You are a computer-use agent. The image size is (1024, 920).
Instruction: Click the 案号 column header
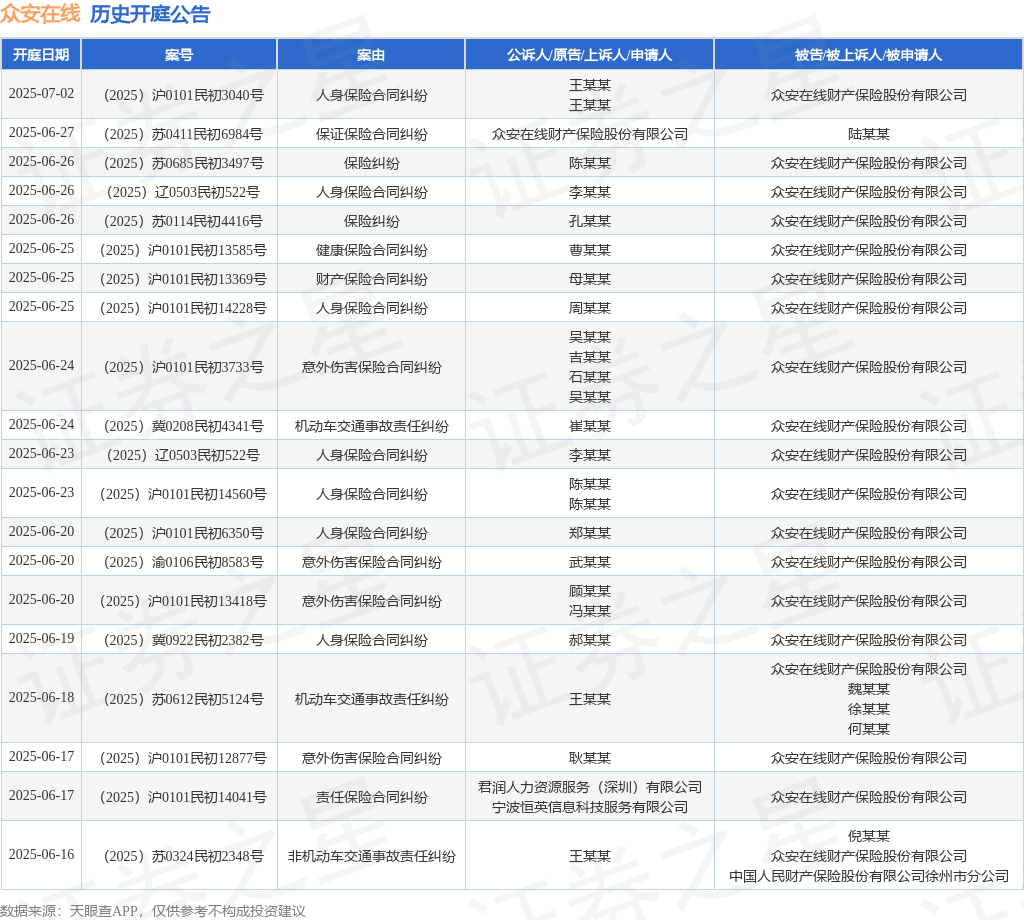pyautogui.click(x=179, y=55)
